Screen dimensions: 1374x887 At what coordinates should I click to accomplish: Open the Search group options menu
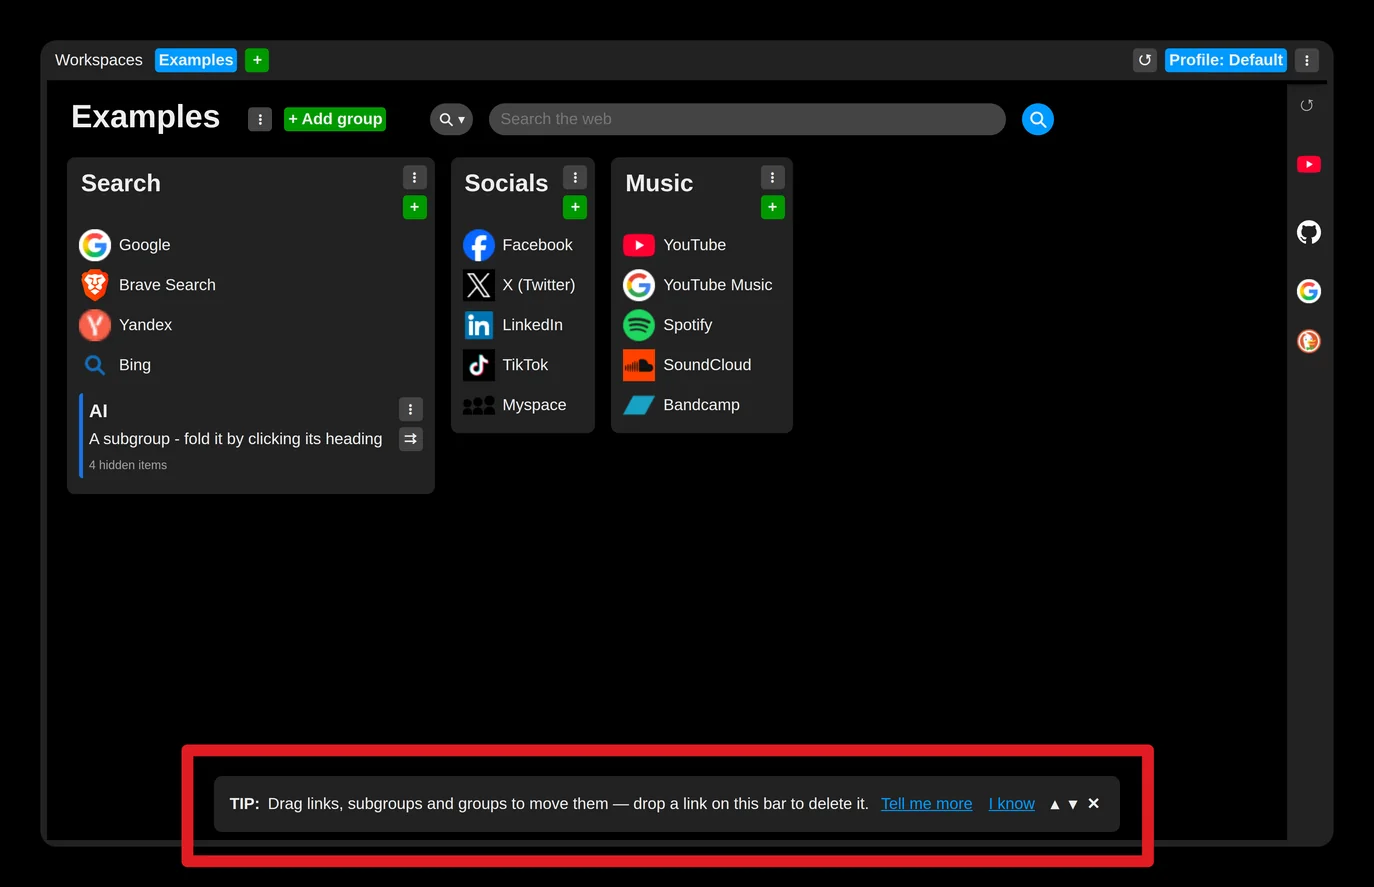[x=415, y=177]
